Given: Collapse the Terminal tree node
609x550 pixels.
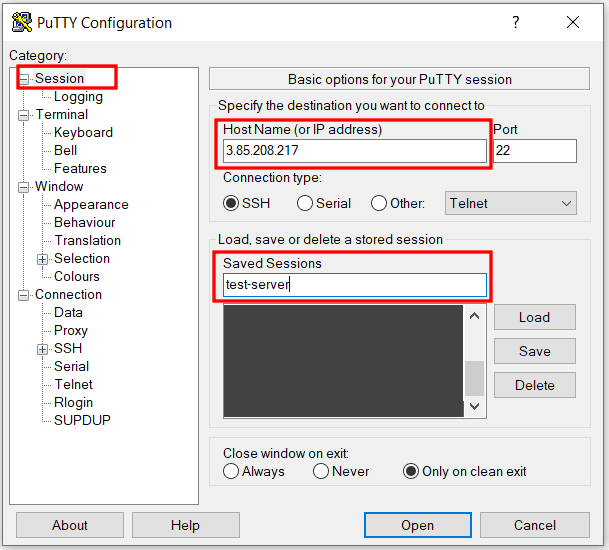Looking at the screenshot, I should click(24, 115).
